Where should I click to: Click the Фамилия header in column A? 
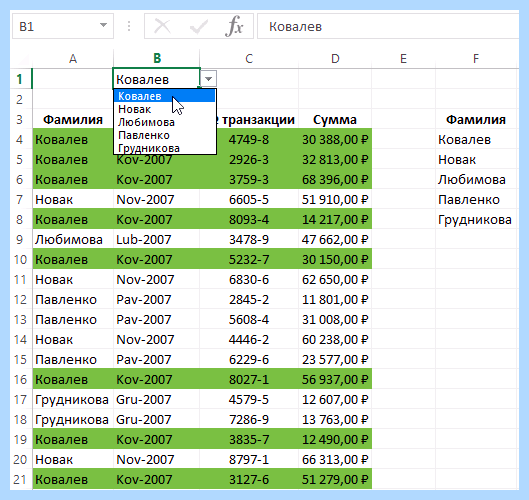(73, 119)
